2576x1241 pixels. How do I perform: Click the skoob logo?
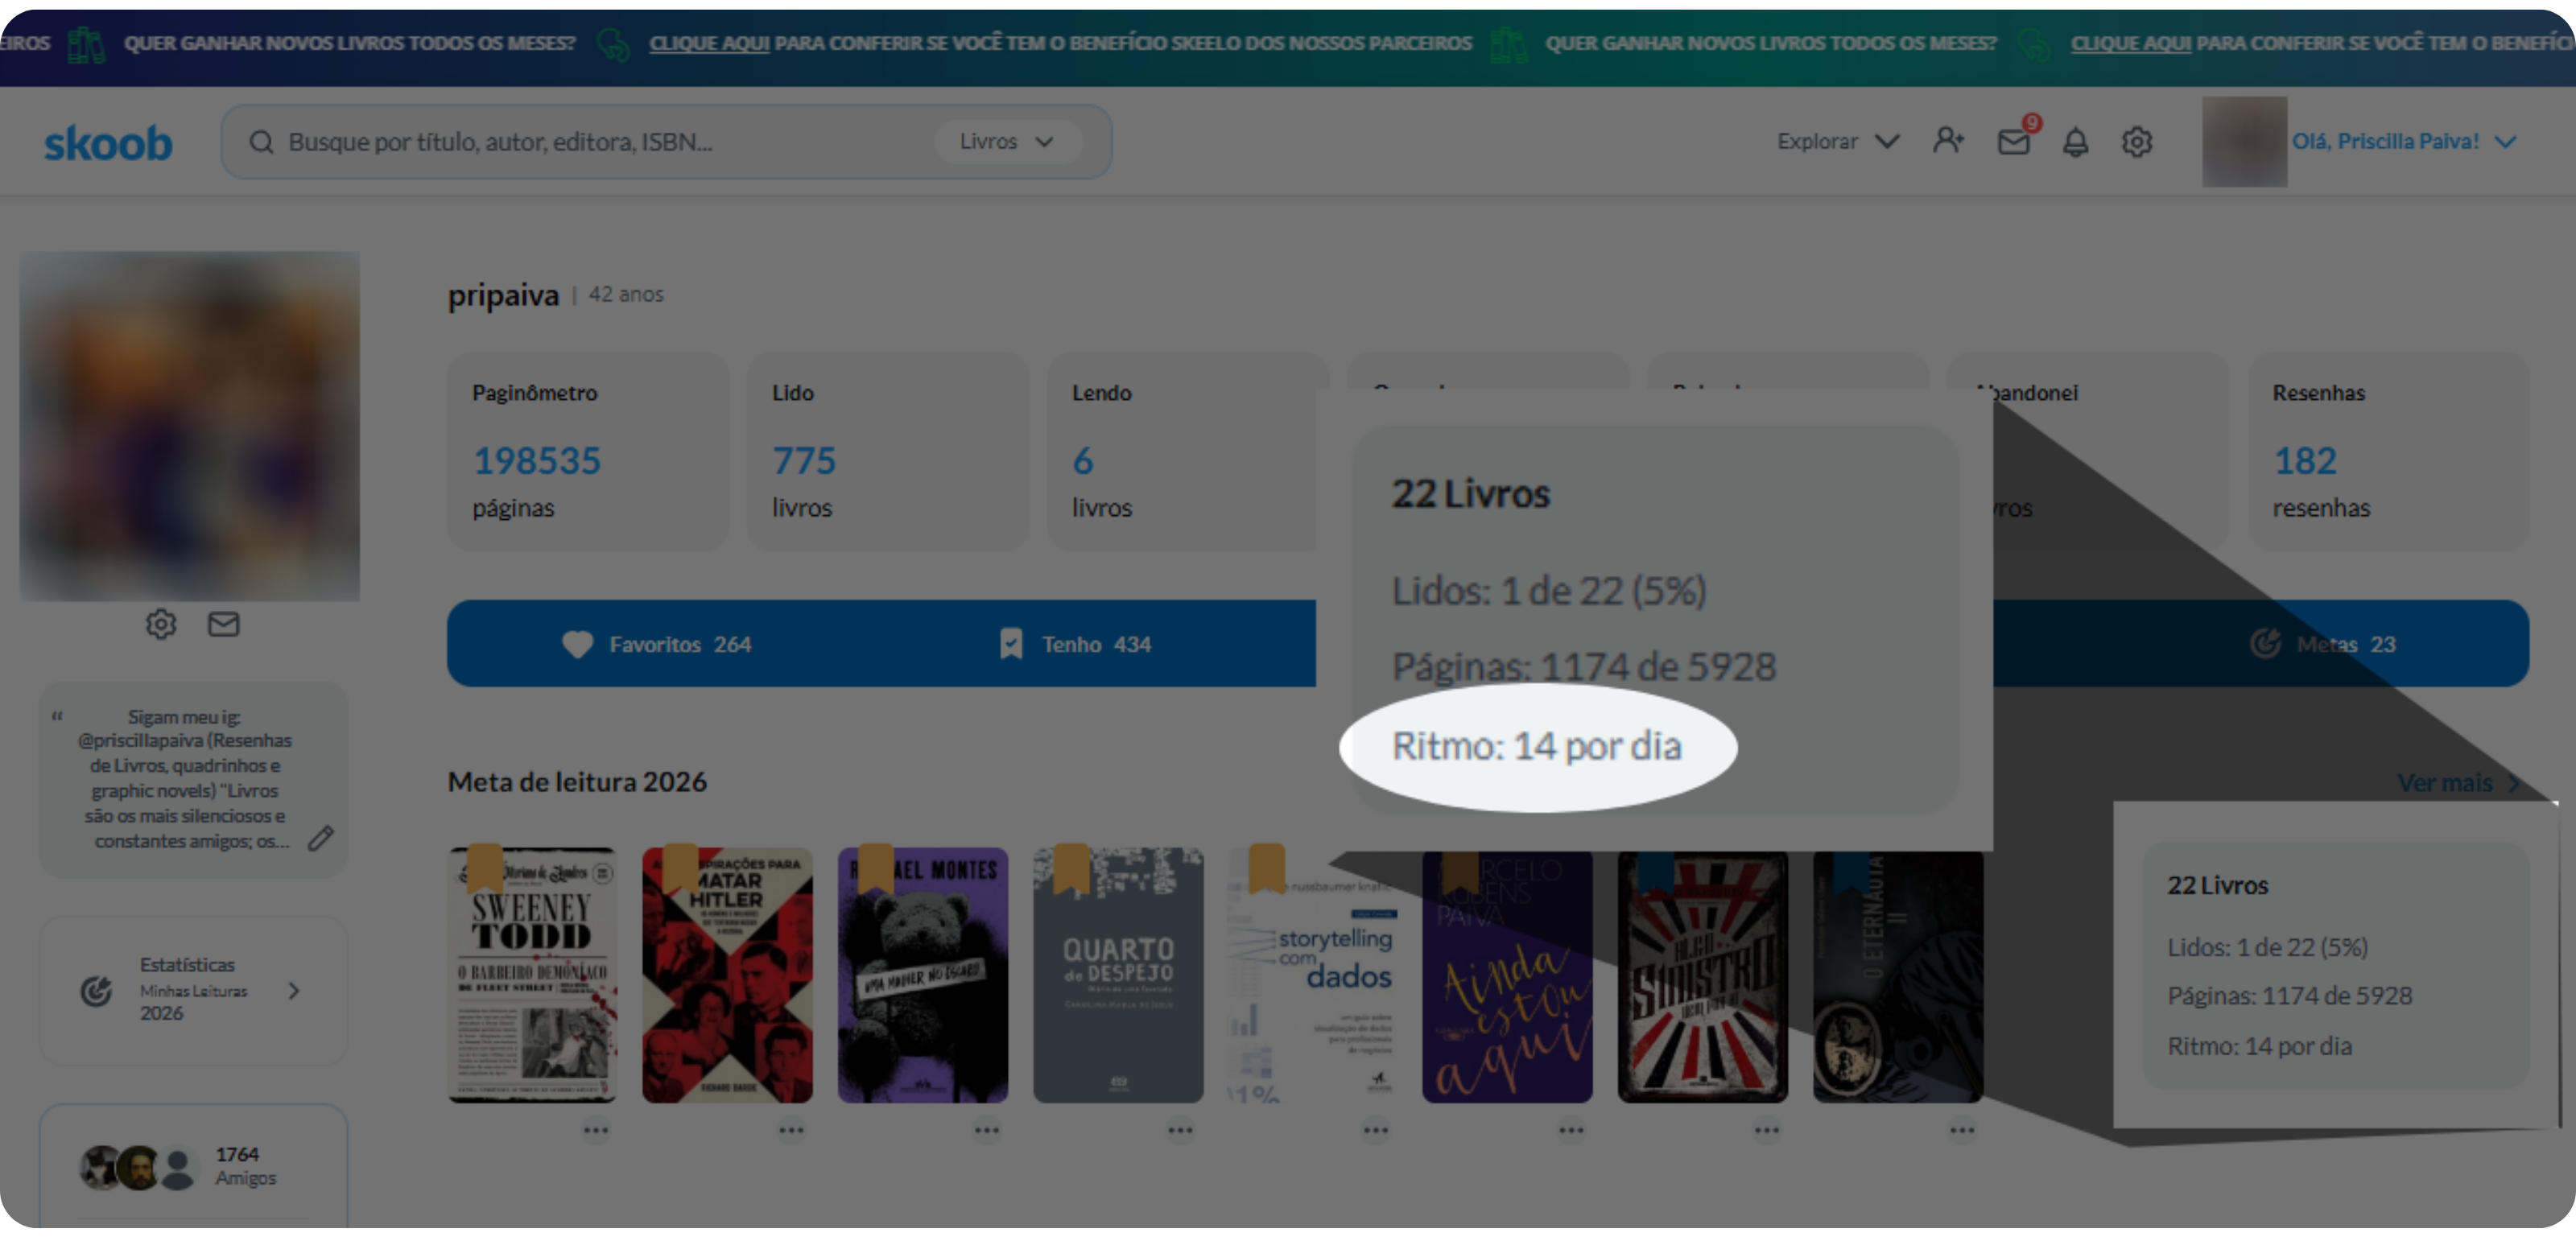pyautogui.click(x=108, y=143)
